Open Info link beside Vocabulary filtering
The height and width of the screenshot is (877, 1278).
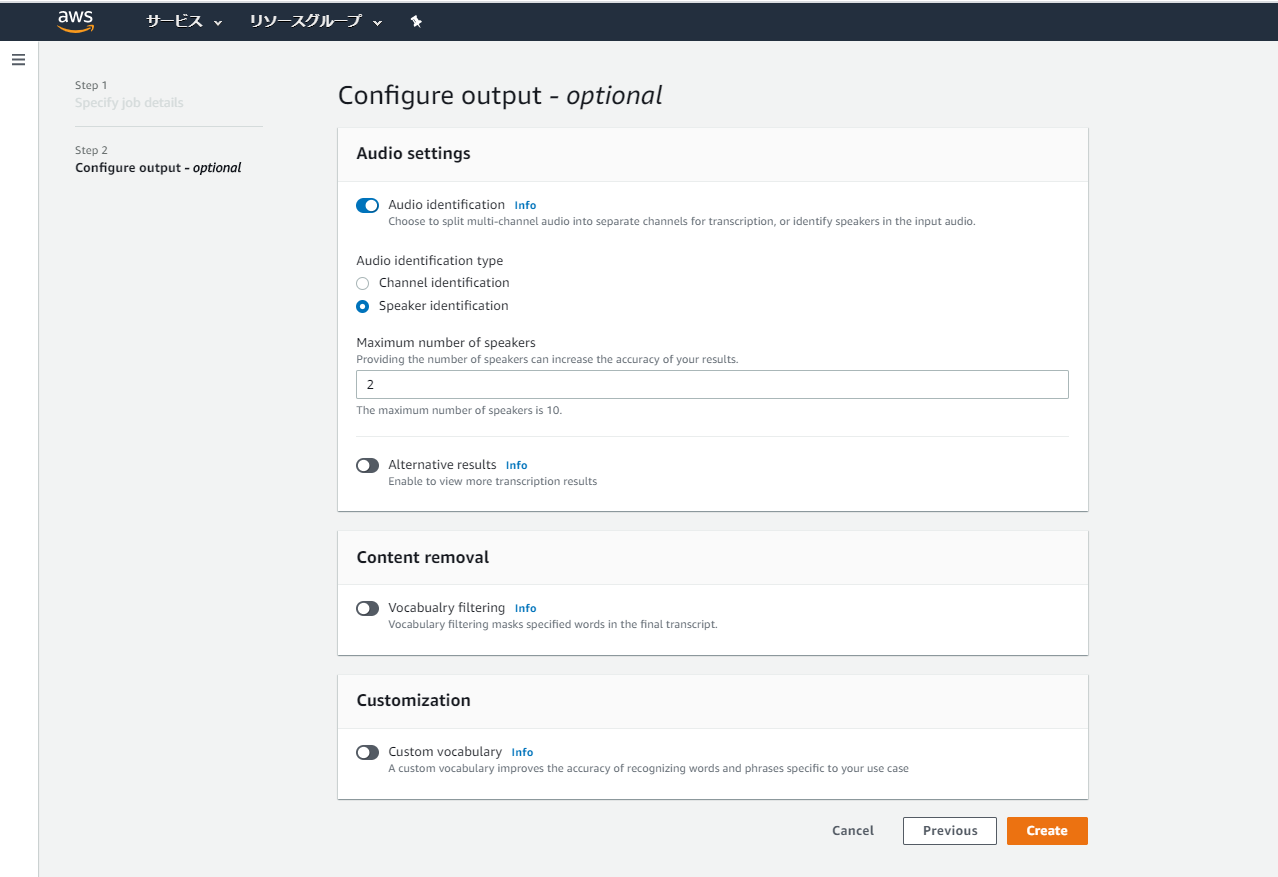[x=525, y=608]
